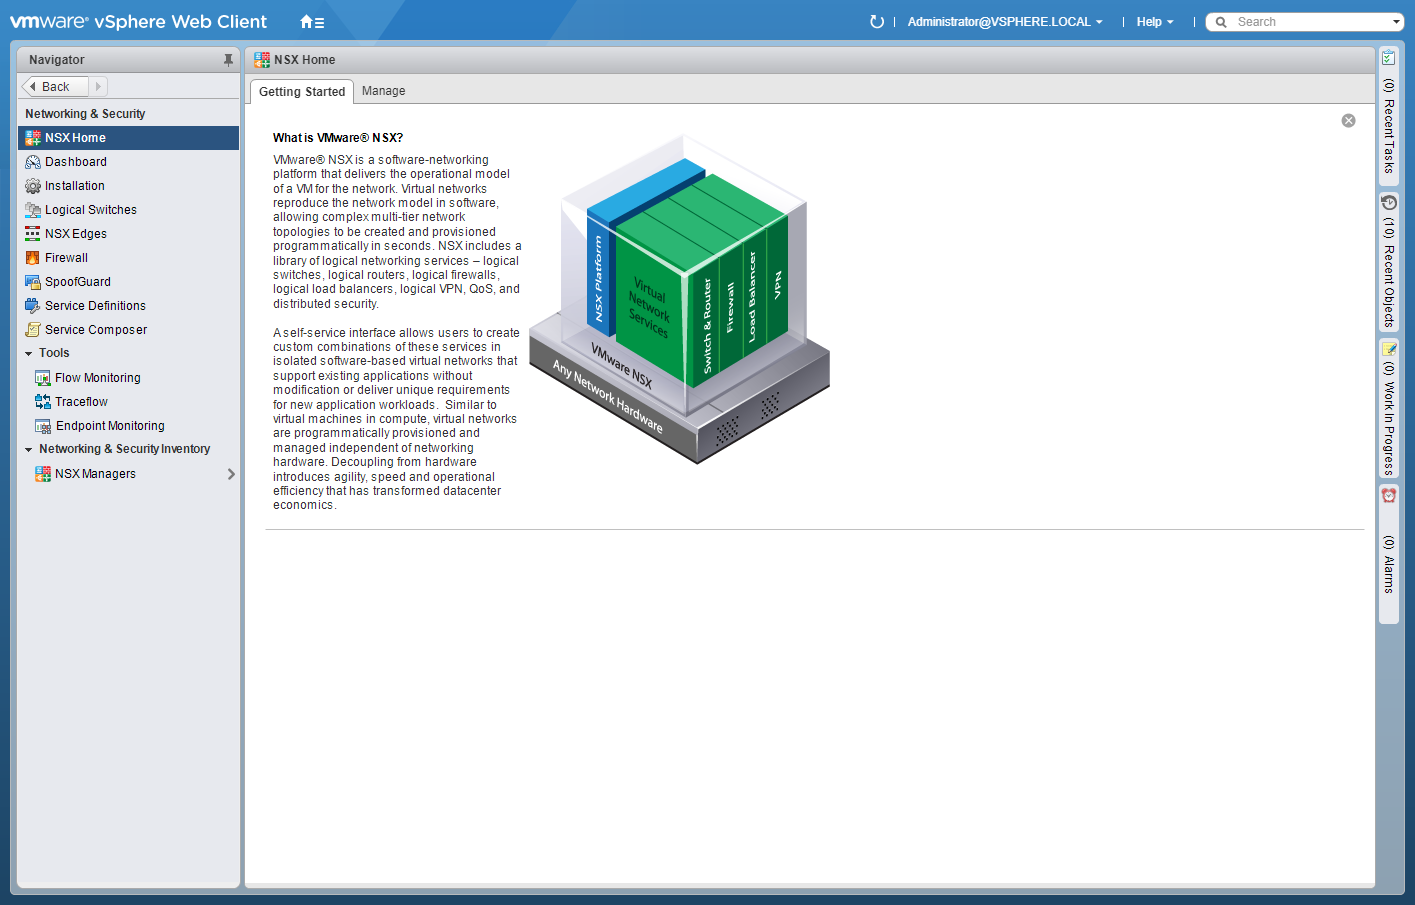The image size is (1415, 905).
Task: Open the Traceflow tool
Action: 81,402
